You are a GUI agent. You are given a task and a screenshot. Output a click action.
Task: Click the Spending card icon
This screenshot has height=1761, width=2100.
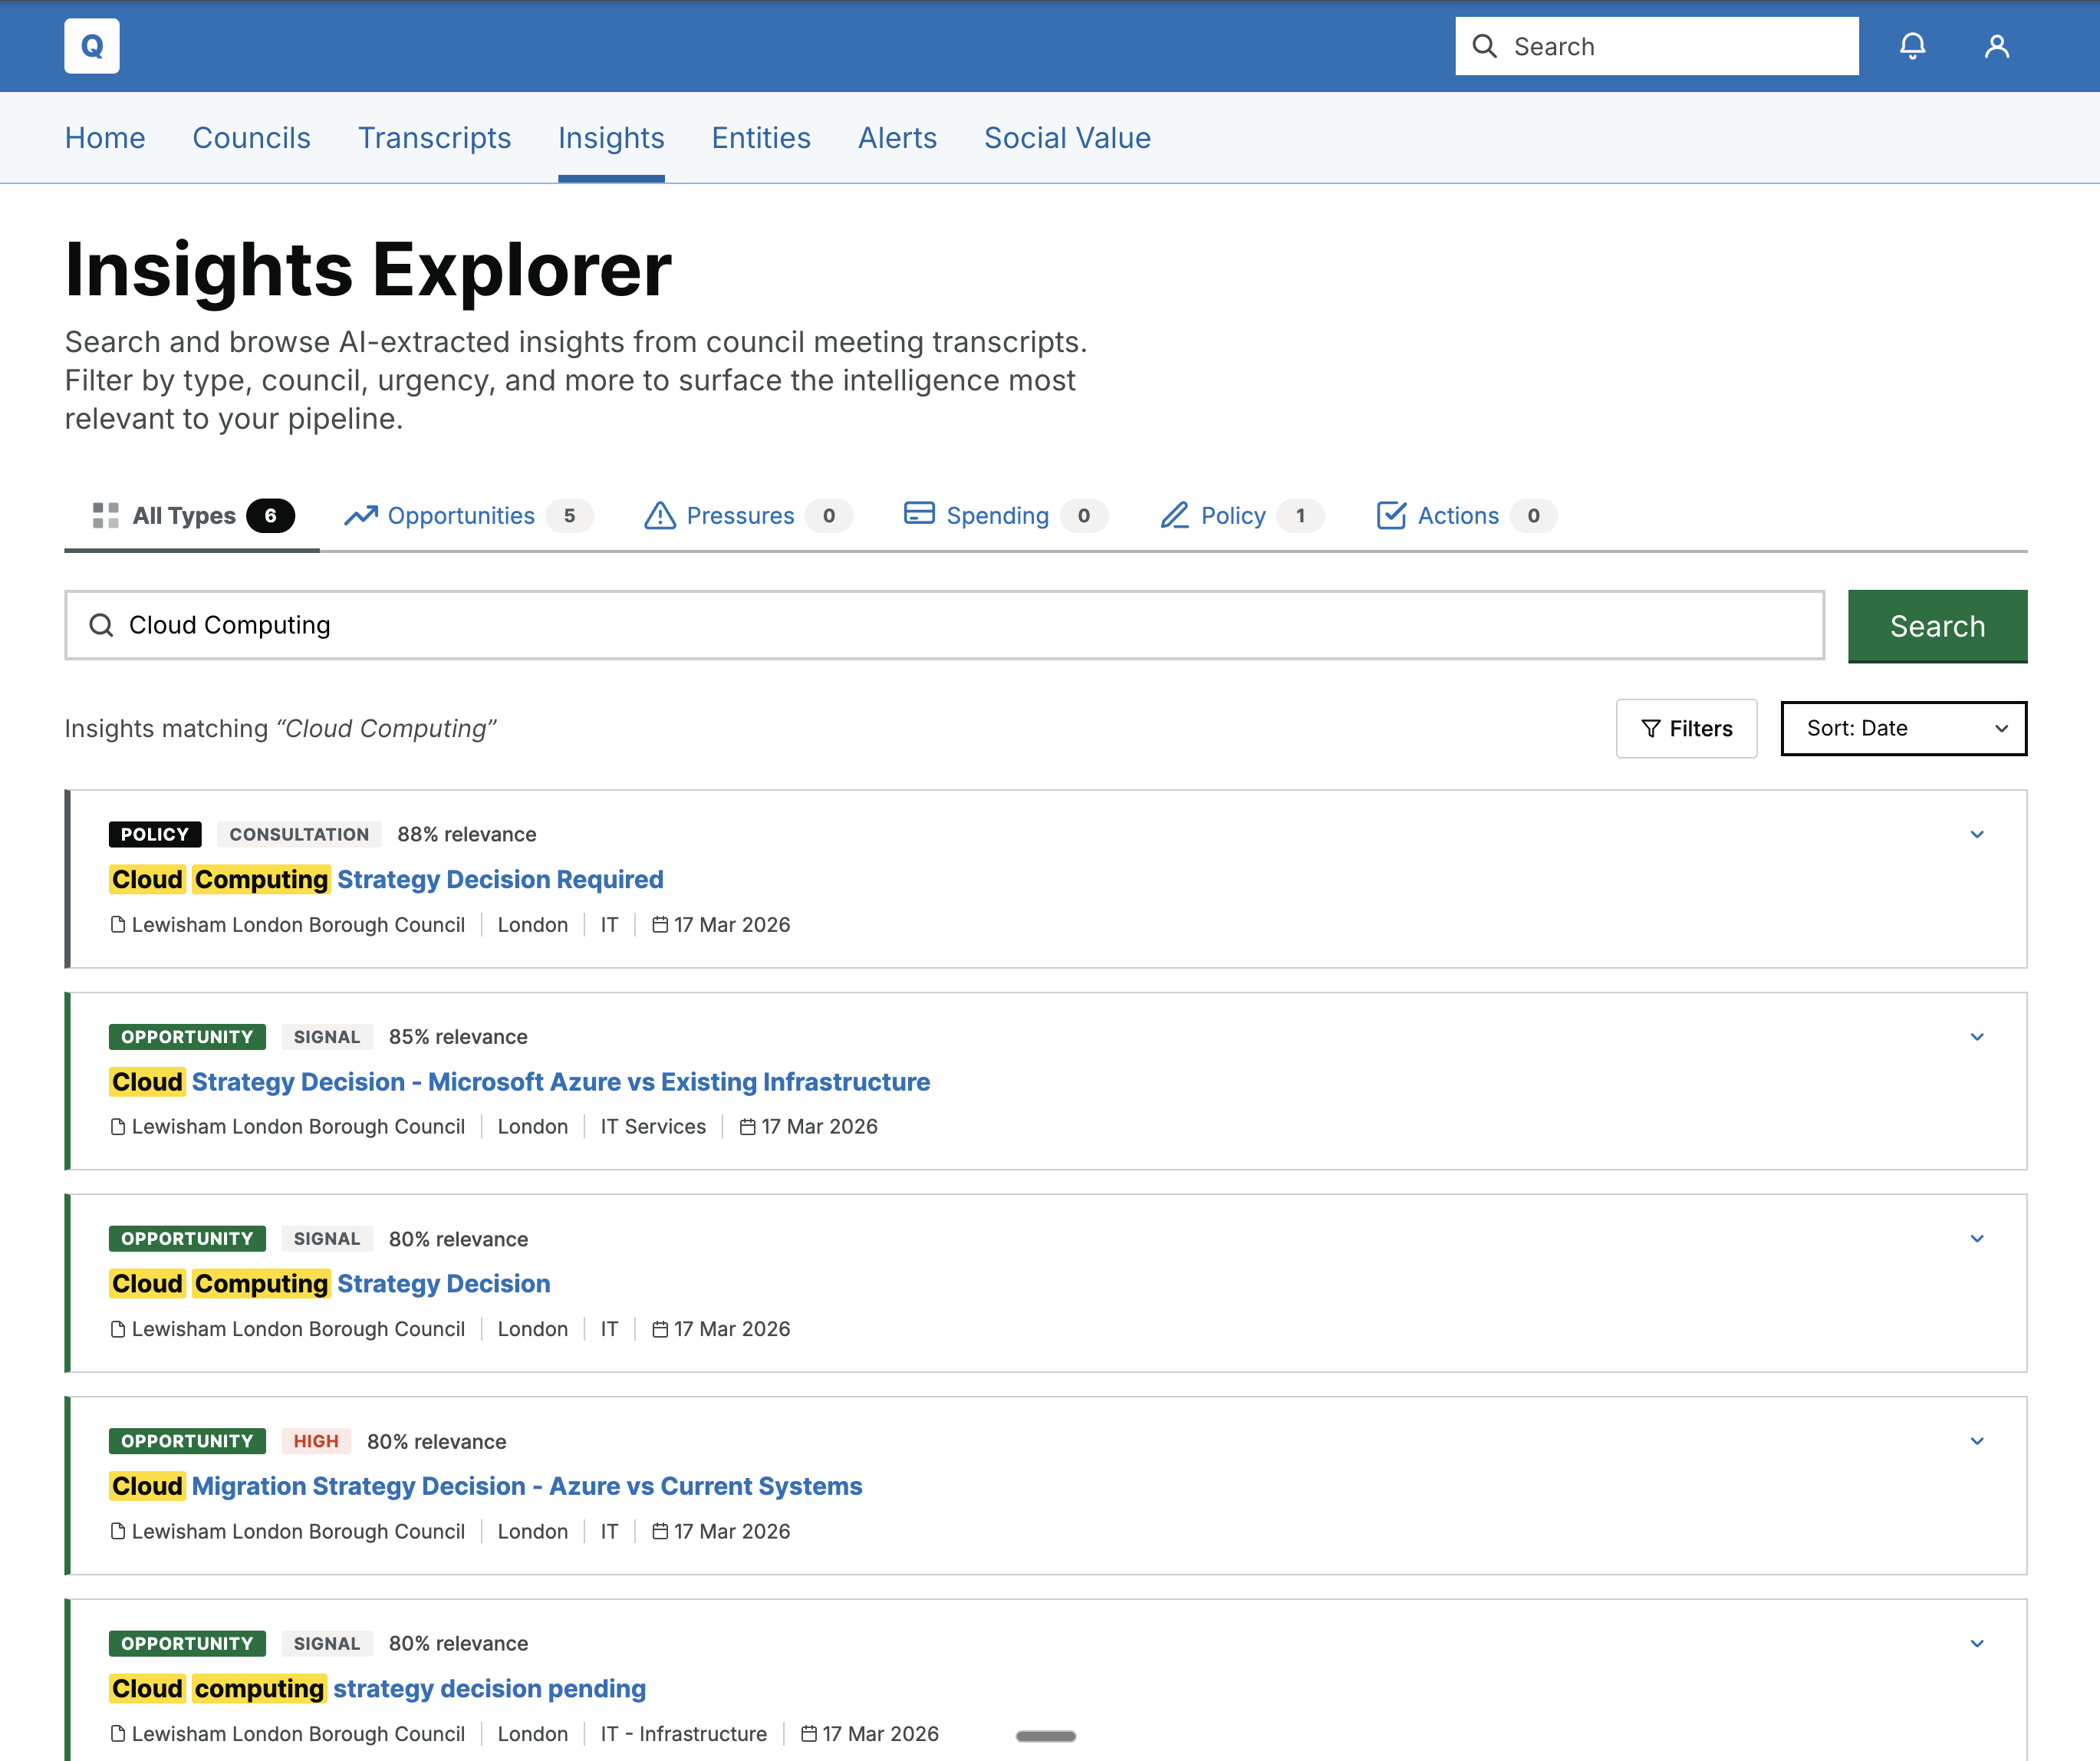coord(918,513)
